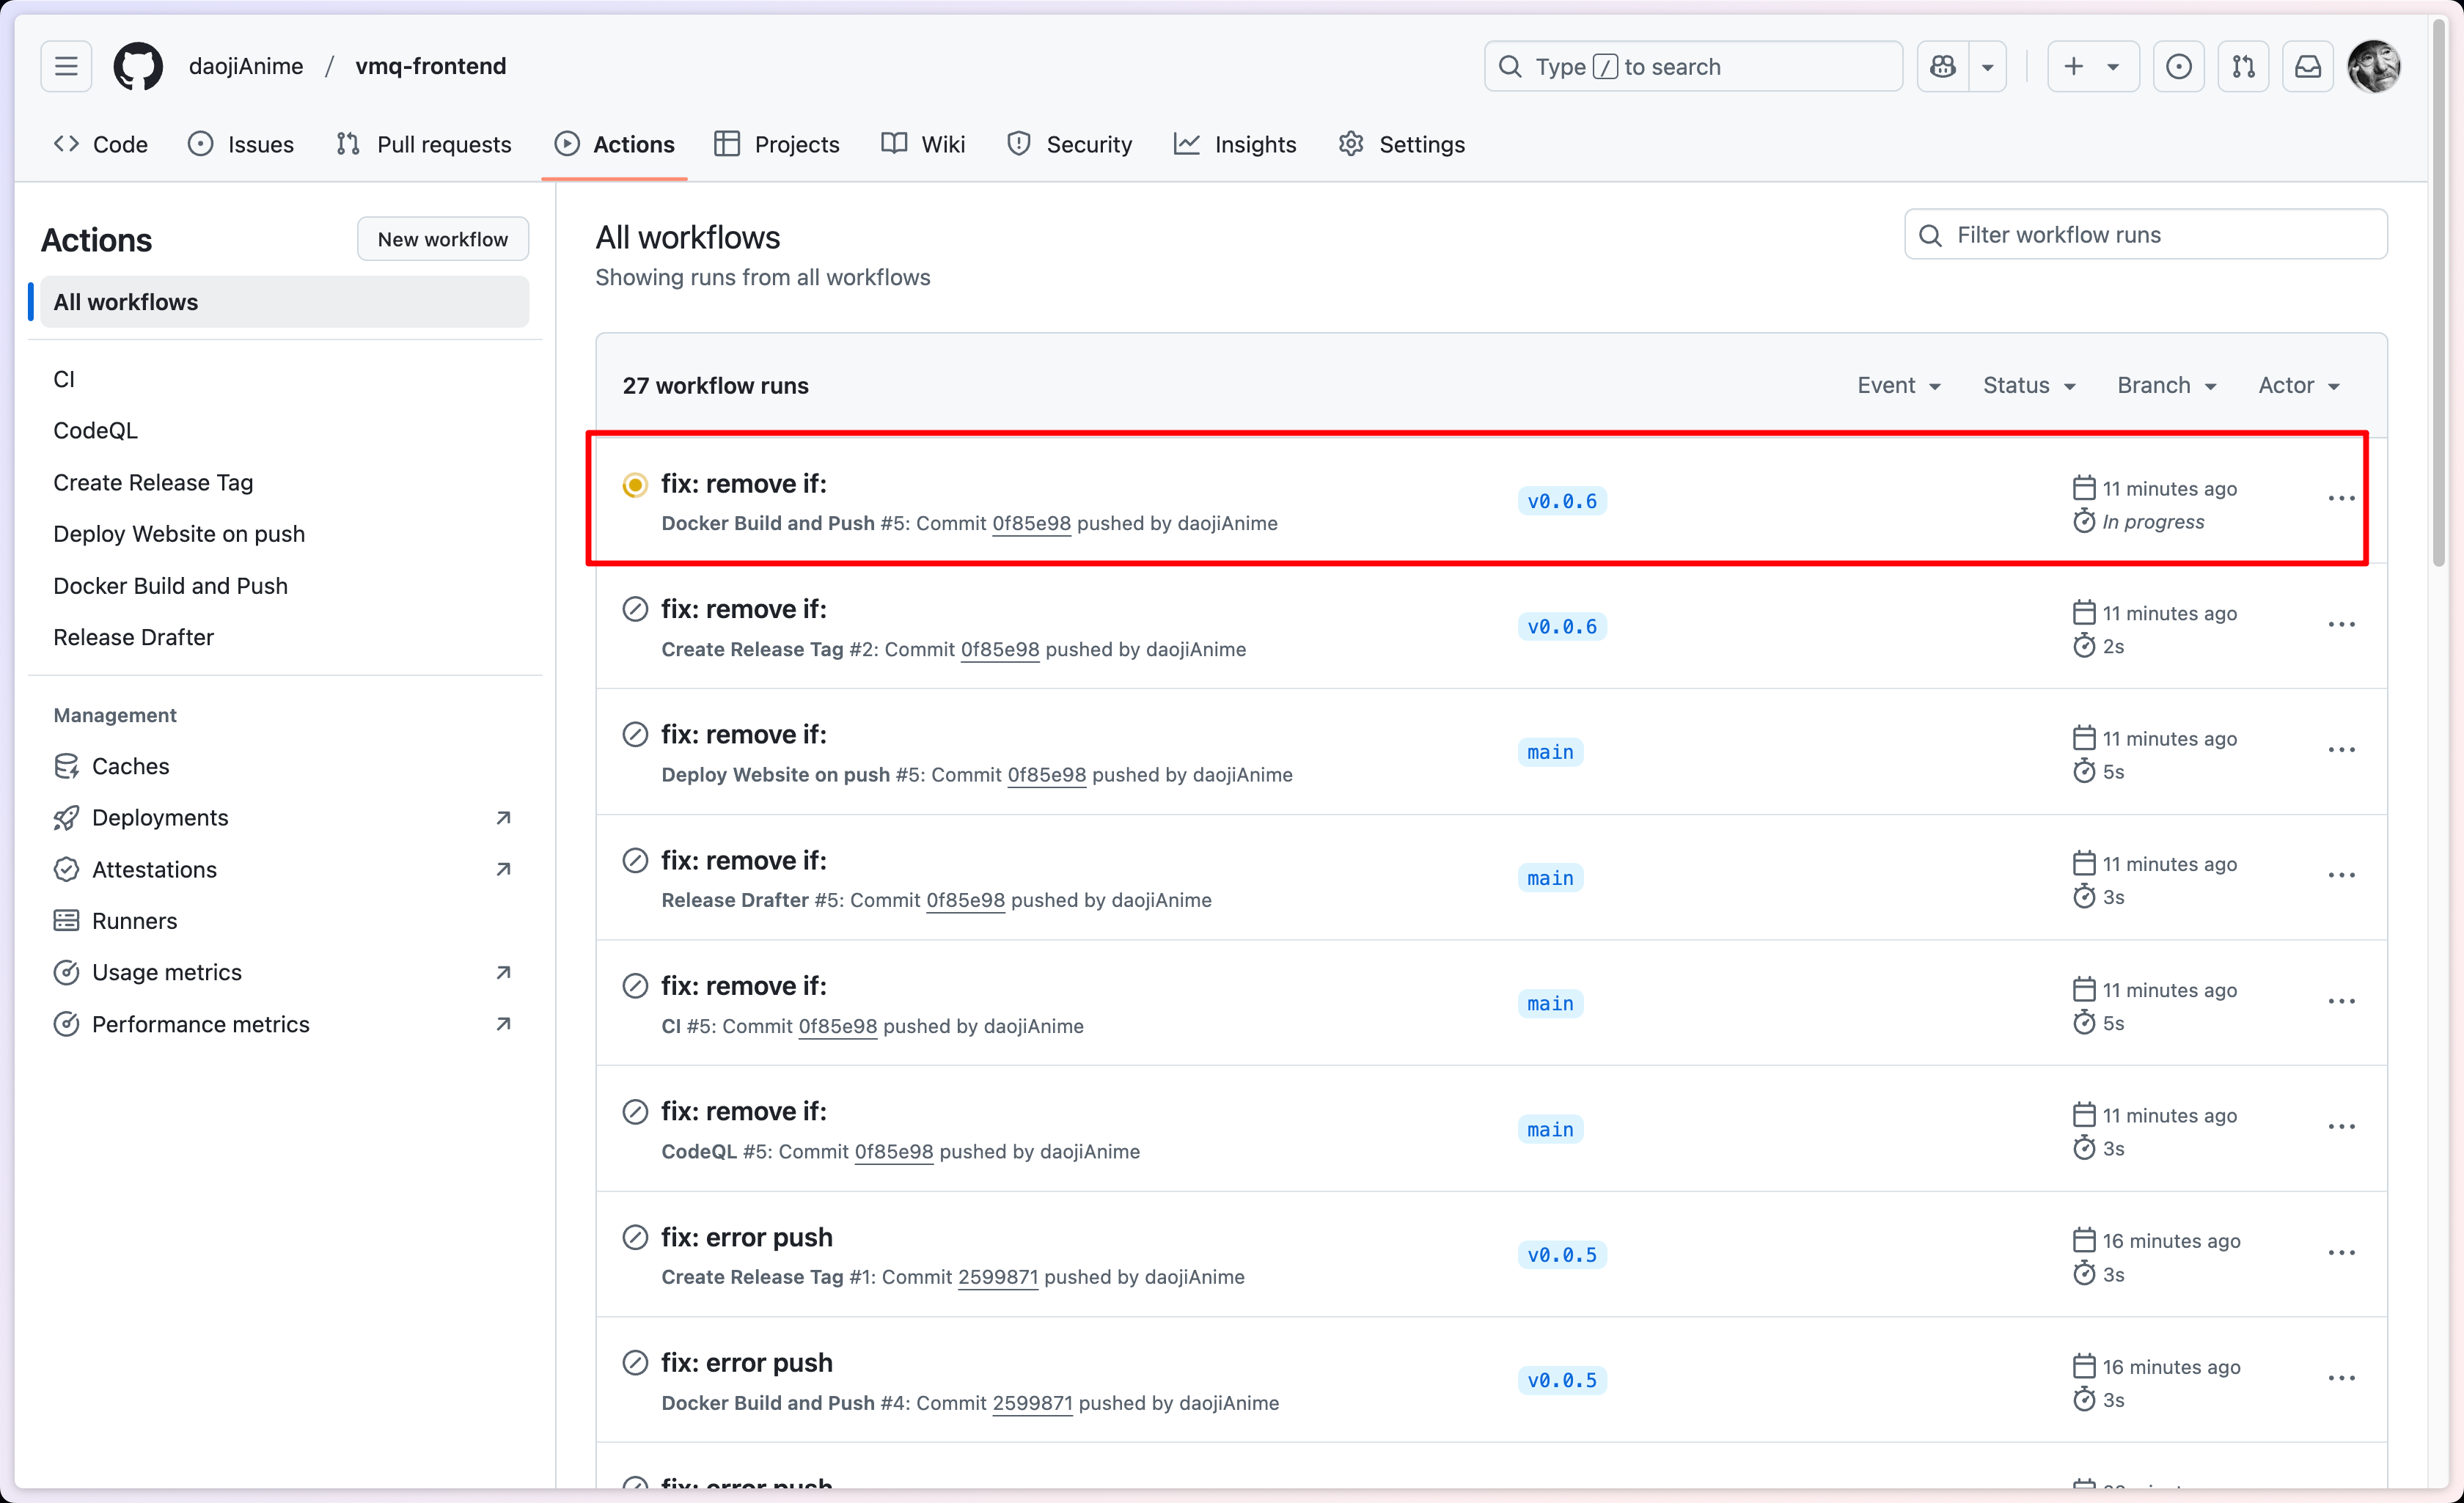Image resolution: width=2464 pixels, height=1503 pixels.
Task: Open Attestations management link
Action: (284, 869)
